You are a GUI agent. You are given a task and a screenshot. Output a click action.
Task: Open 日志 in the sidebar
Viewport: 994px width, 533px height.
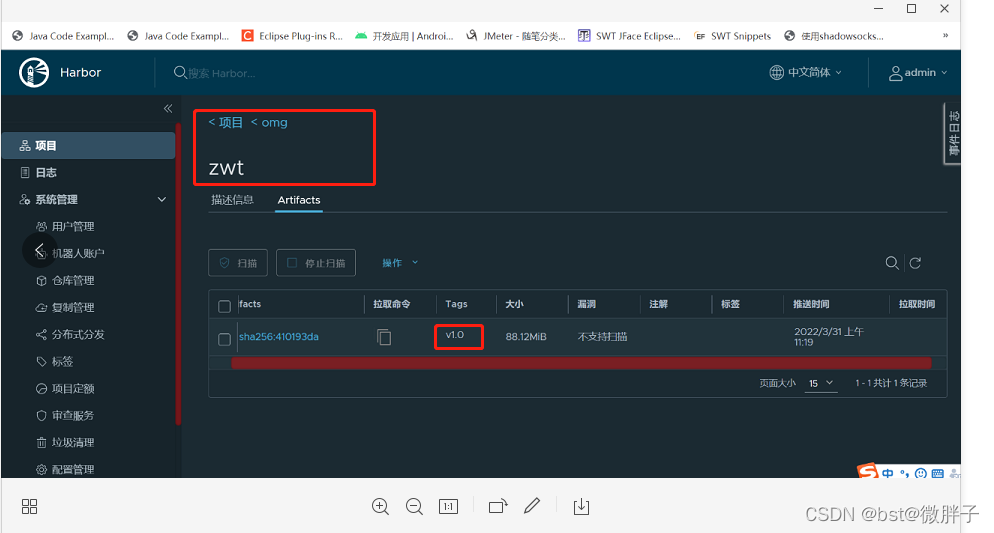(x=46, y=172)
